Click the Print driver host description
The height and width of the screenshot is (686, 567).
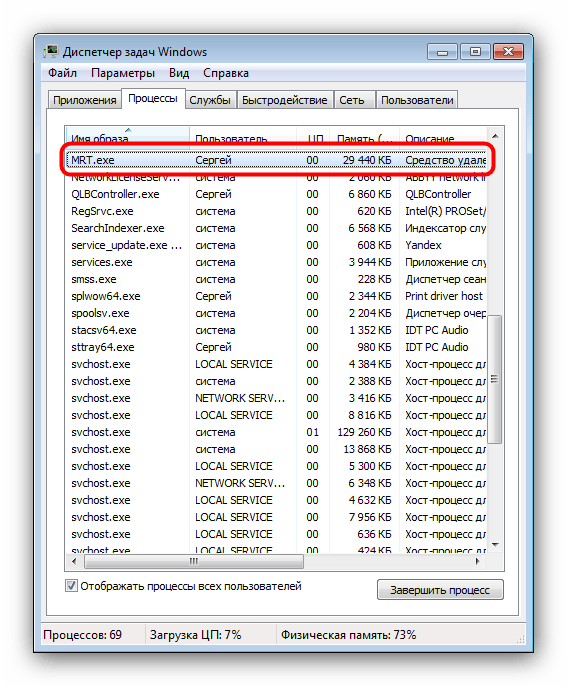[x=444, y=296]
